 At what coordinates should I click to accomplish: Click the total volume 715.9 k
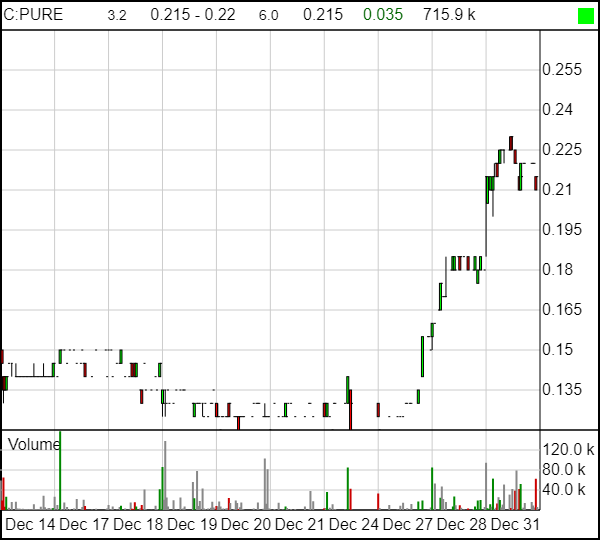tap(449, 15)
